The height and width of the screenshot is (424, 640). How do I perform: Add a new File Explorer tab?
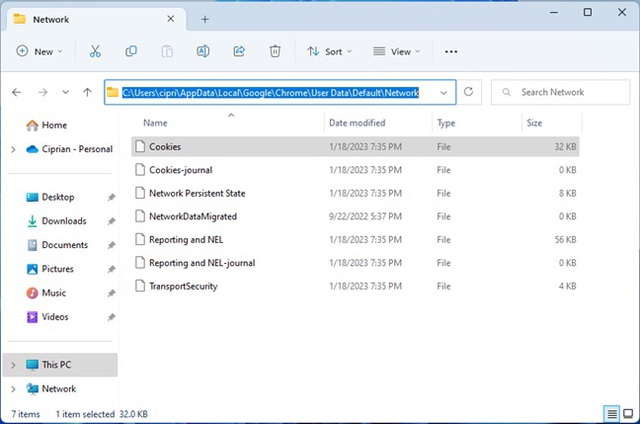click(205, 19)
